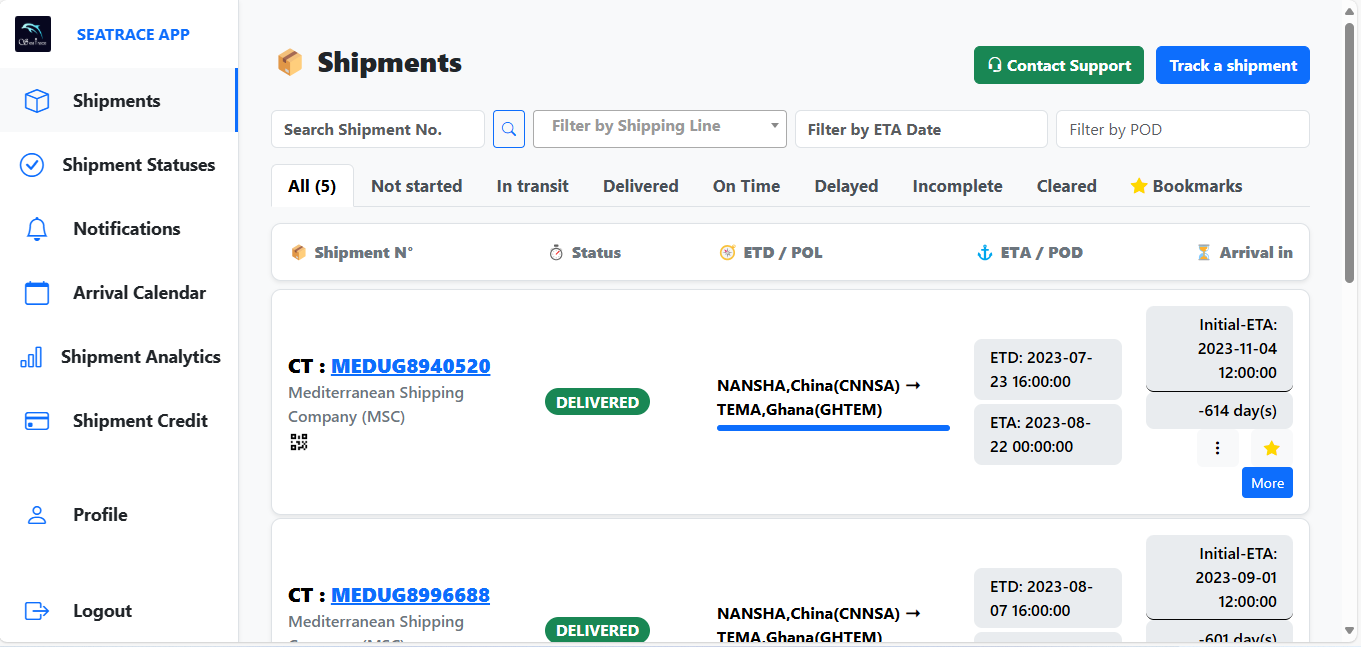Click the Shipment Credit card icon
This screenshot has width=1361, height=647.
37,421
